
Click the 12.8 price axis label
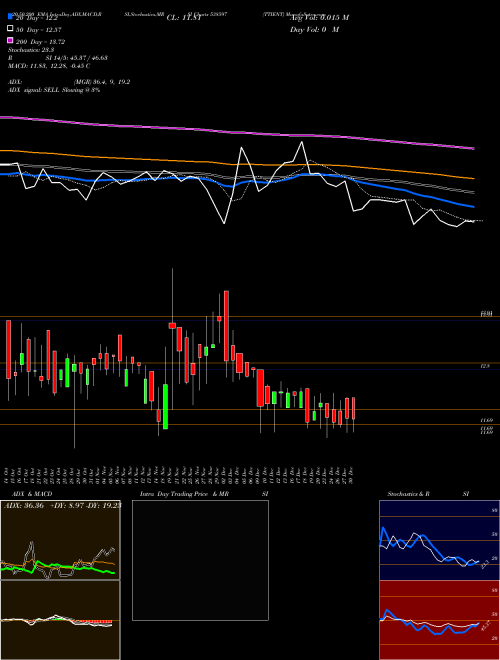(485, 367)
